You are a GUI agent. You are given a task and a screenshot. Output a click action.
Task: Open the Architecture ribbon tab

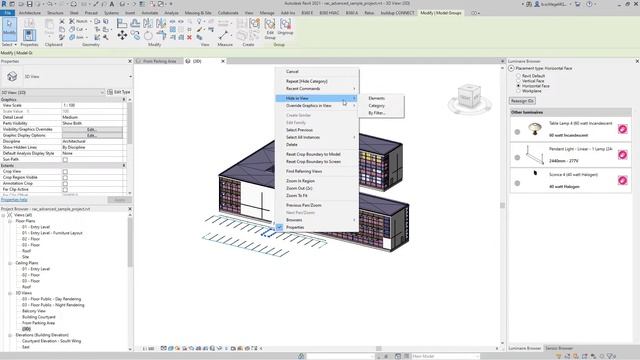(30, 13)
